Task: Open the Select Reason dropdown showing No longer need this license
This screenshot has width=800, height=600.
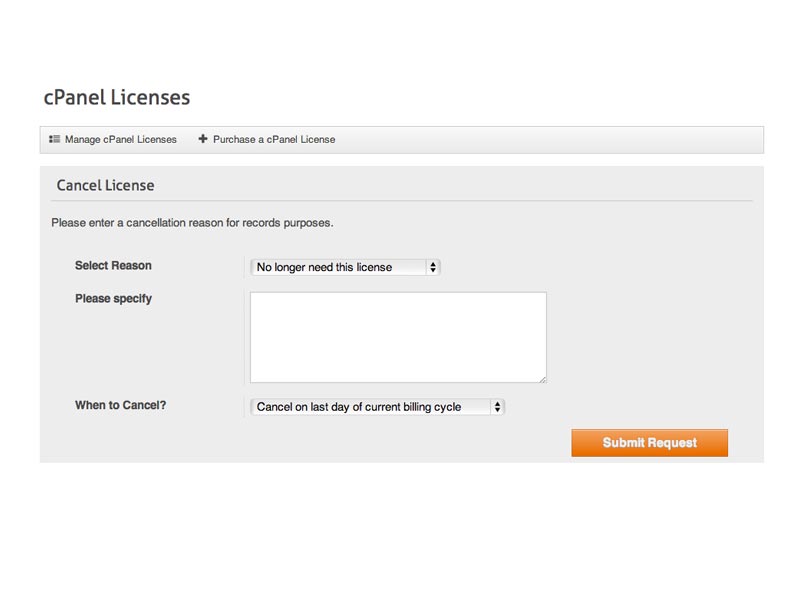Action: [345, 267]
